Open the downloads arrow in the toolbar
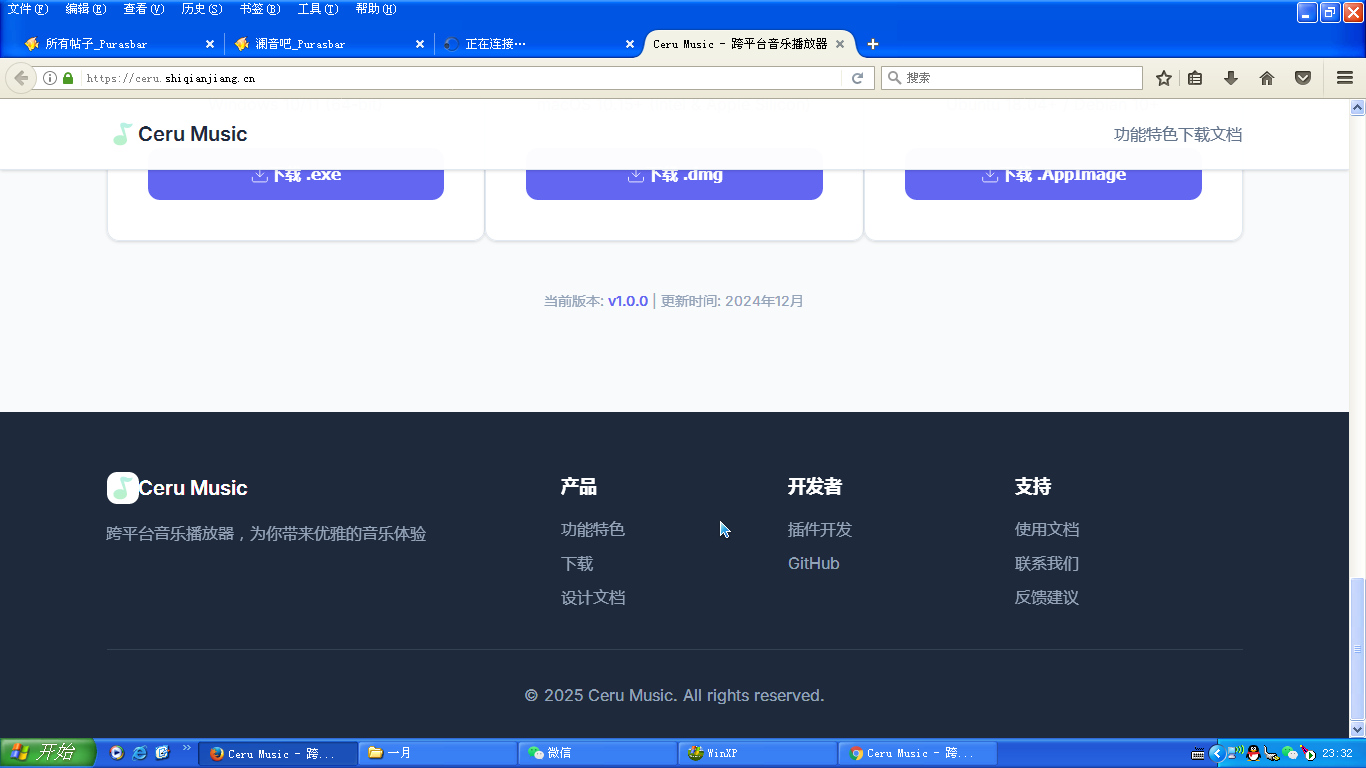The image size is (1366, 768). tap(1231, 78)
